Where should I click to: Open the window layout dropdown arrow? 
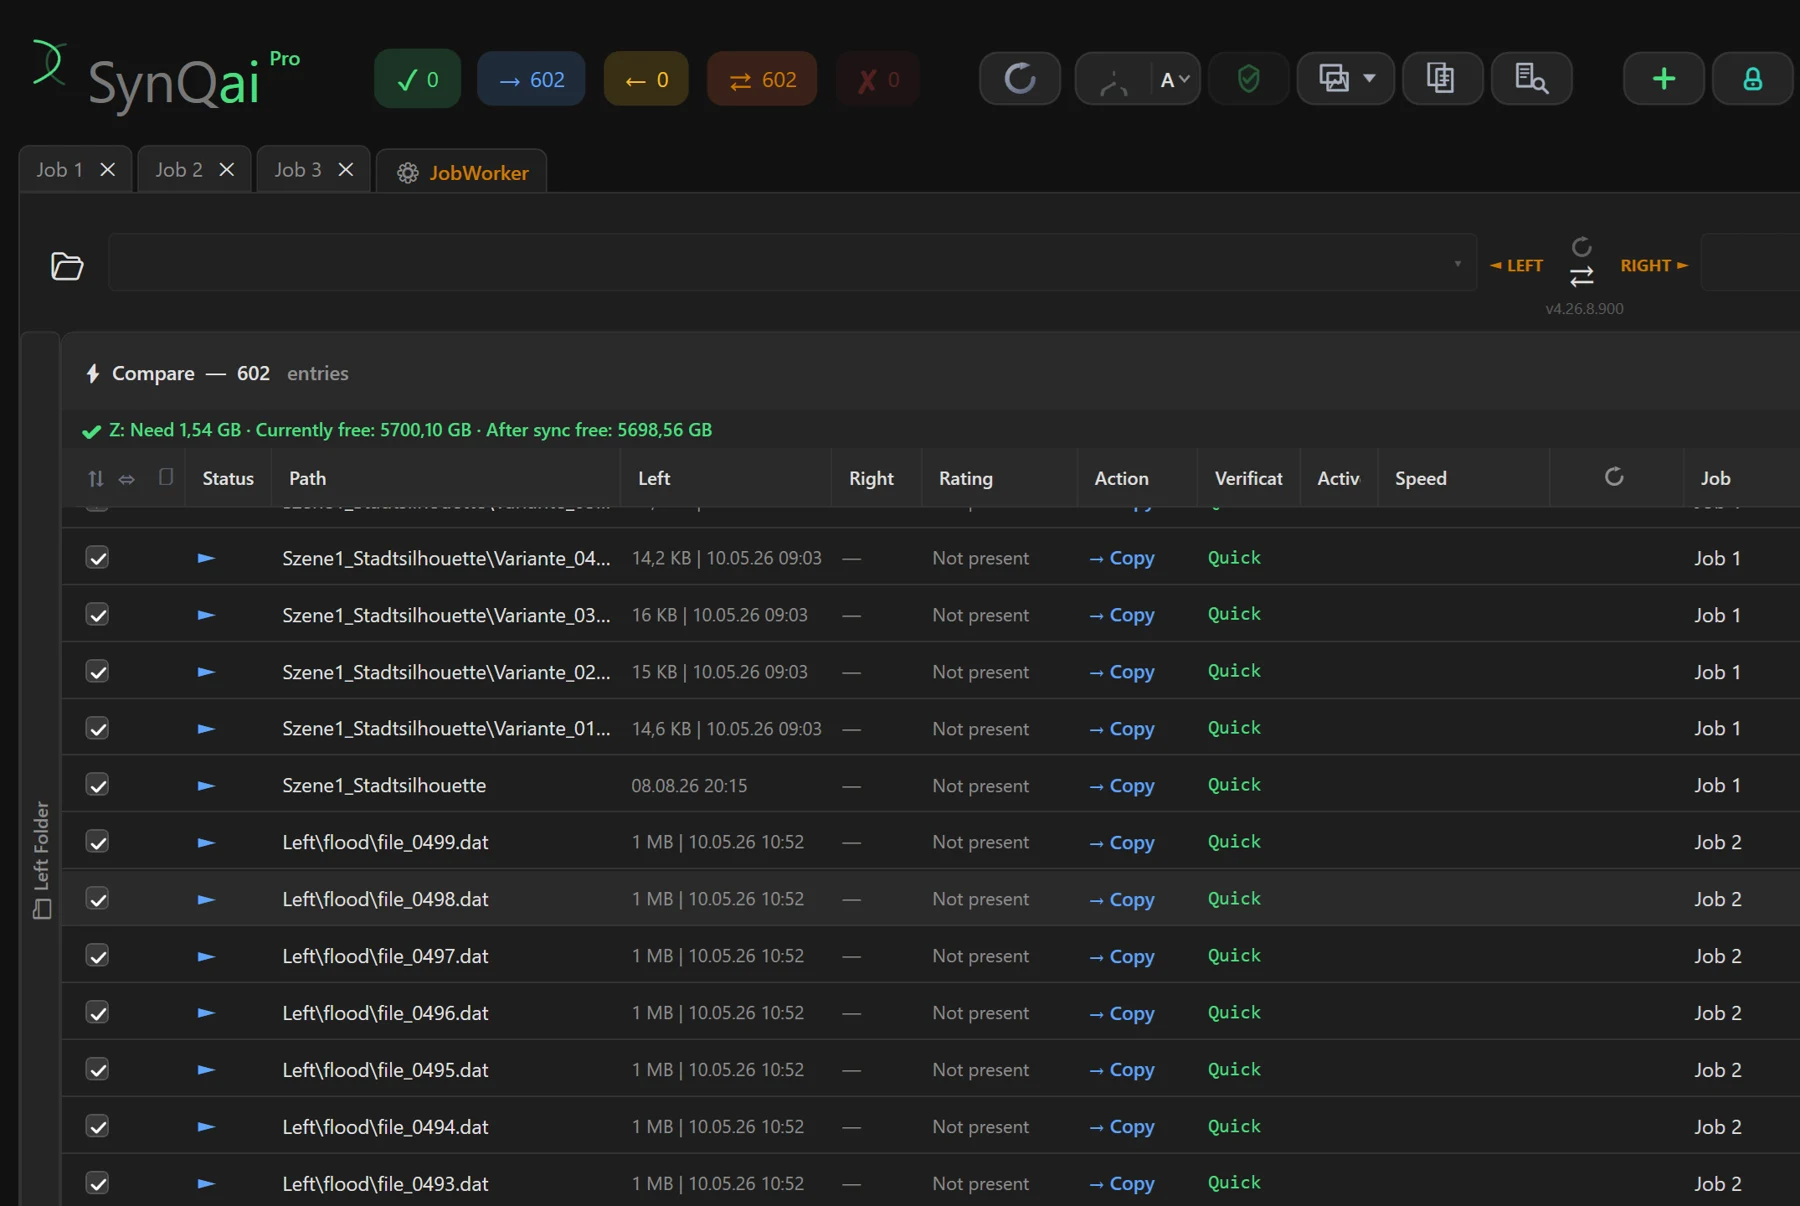point(1369,78)
